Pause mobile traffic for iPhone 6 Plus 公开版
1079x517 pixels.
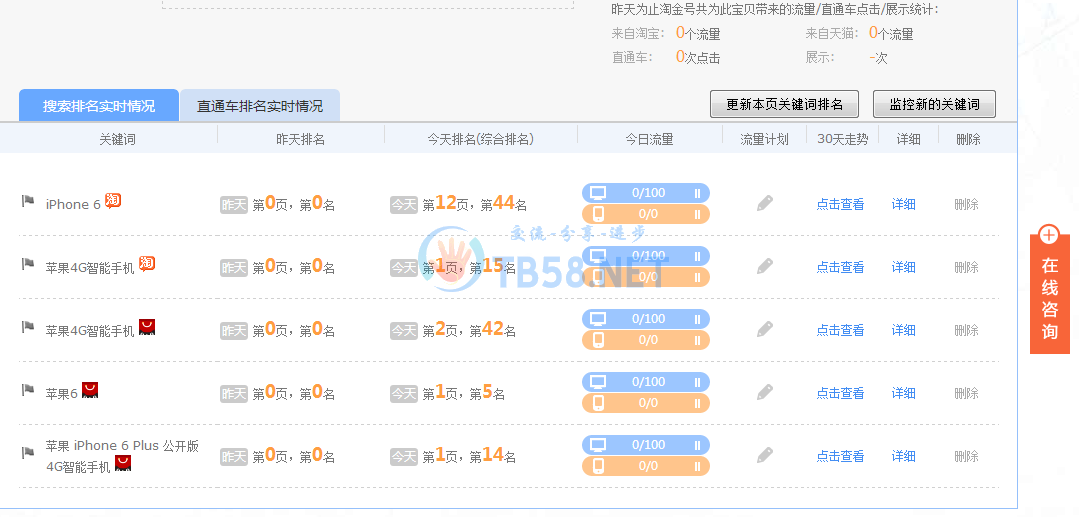click(x=697, y=466)
